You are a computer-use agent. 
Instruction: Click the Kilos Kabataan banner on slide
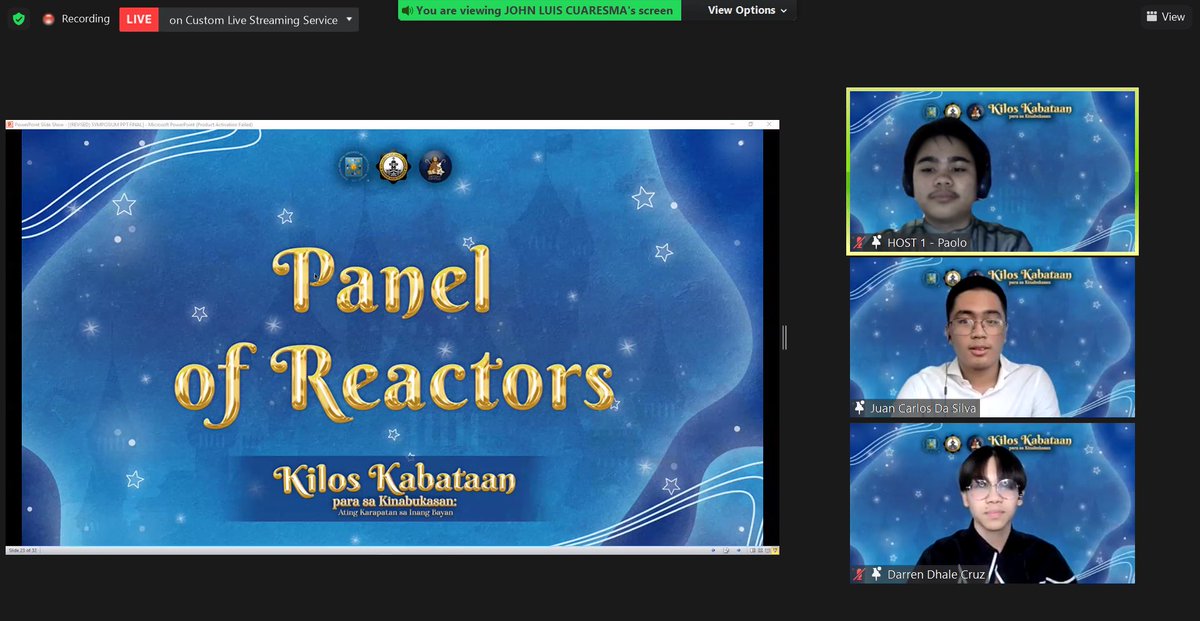[x=394, y=489]
